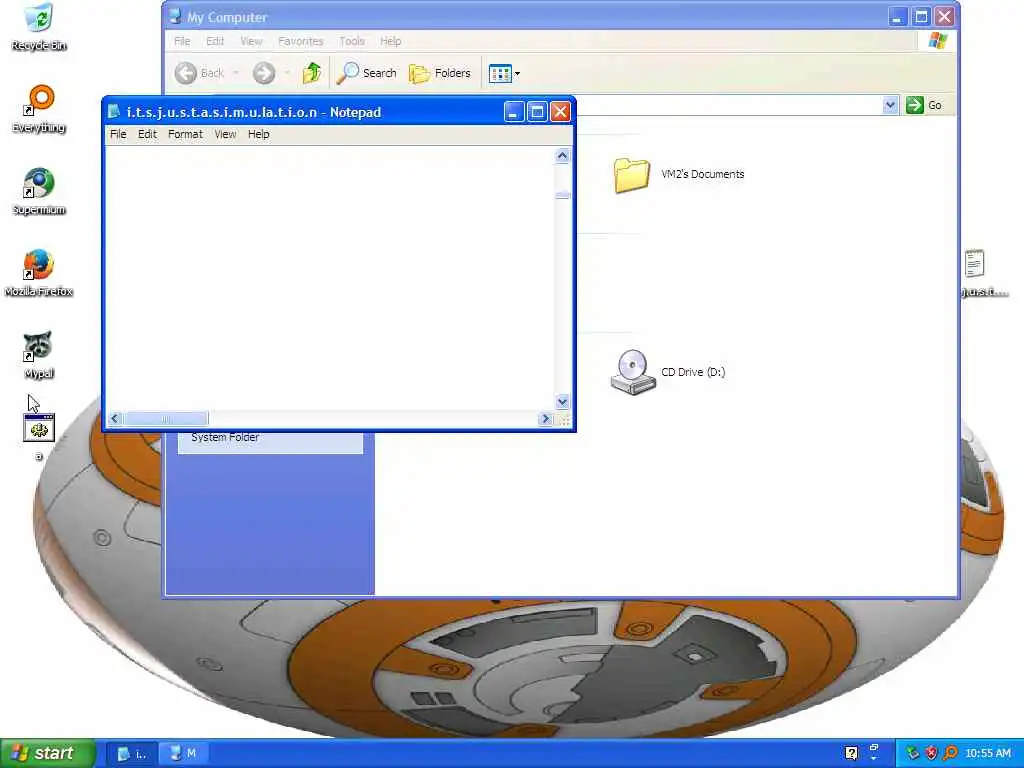
Task: Open Views dropdown in My Computer toolbar
Action: (504, 74)
